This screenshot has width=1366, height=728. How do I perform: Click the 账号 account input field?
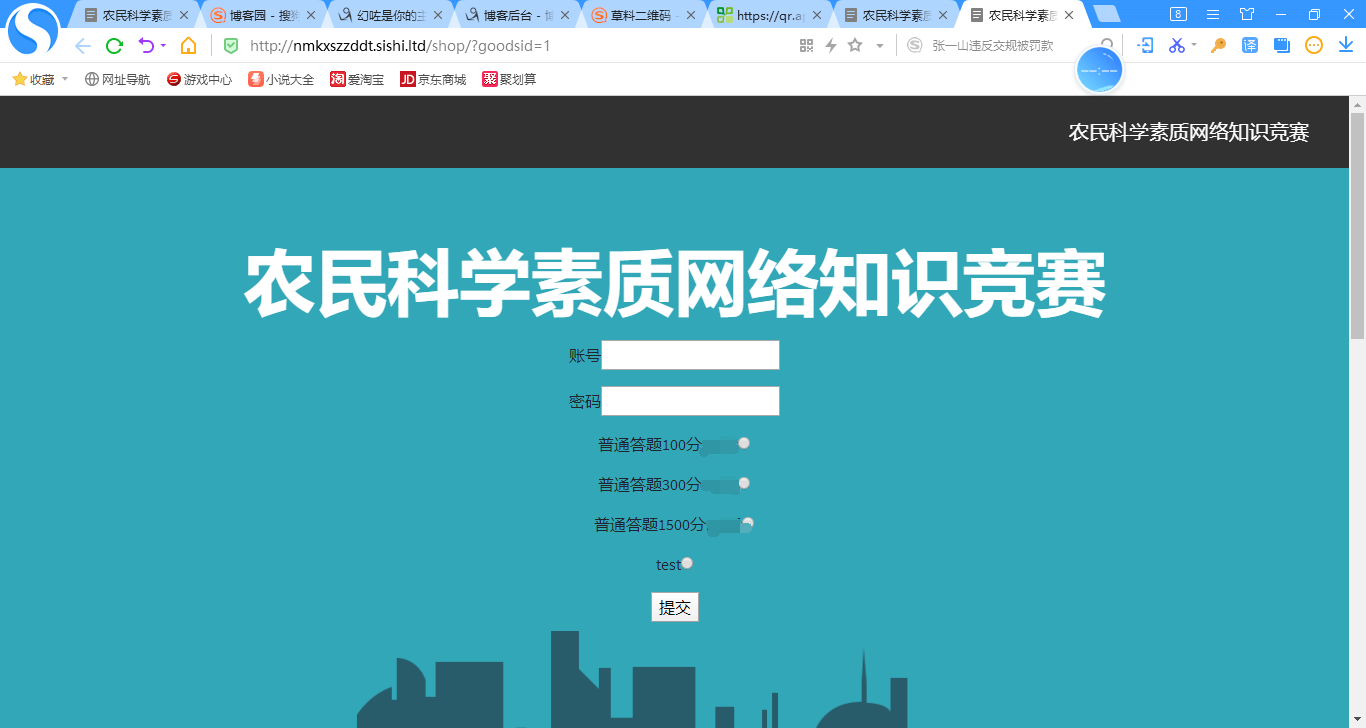pos(690,354)
